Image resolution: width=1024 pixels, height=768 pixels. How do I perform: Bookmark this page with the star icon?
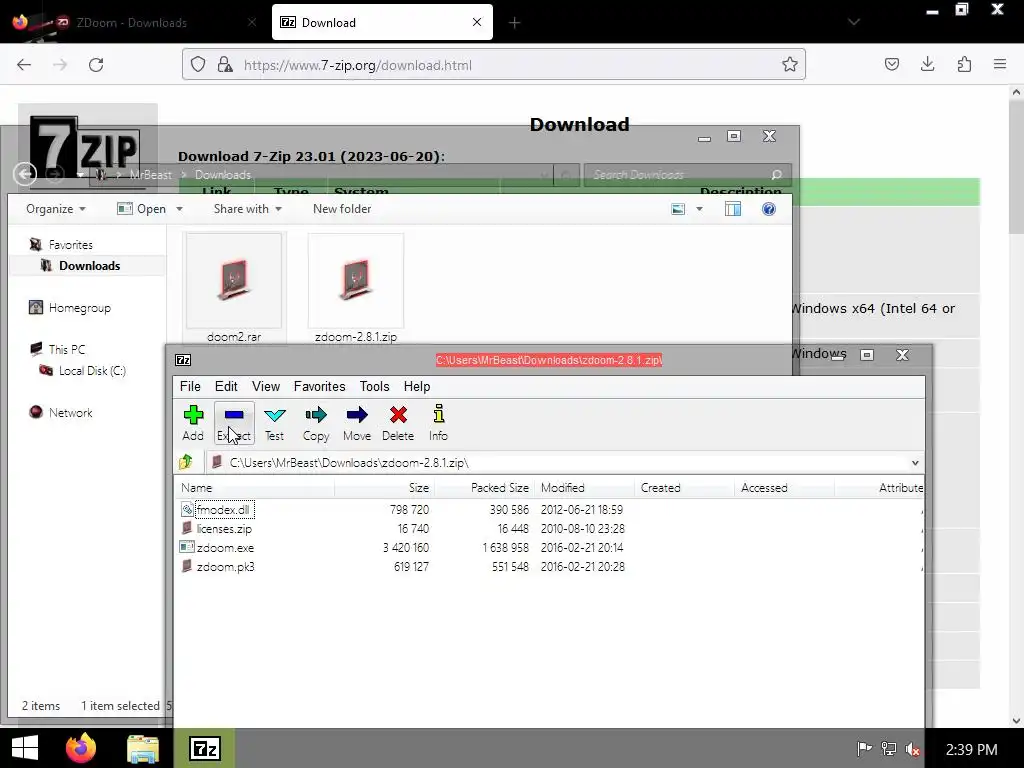point(790,65)
